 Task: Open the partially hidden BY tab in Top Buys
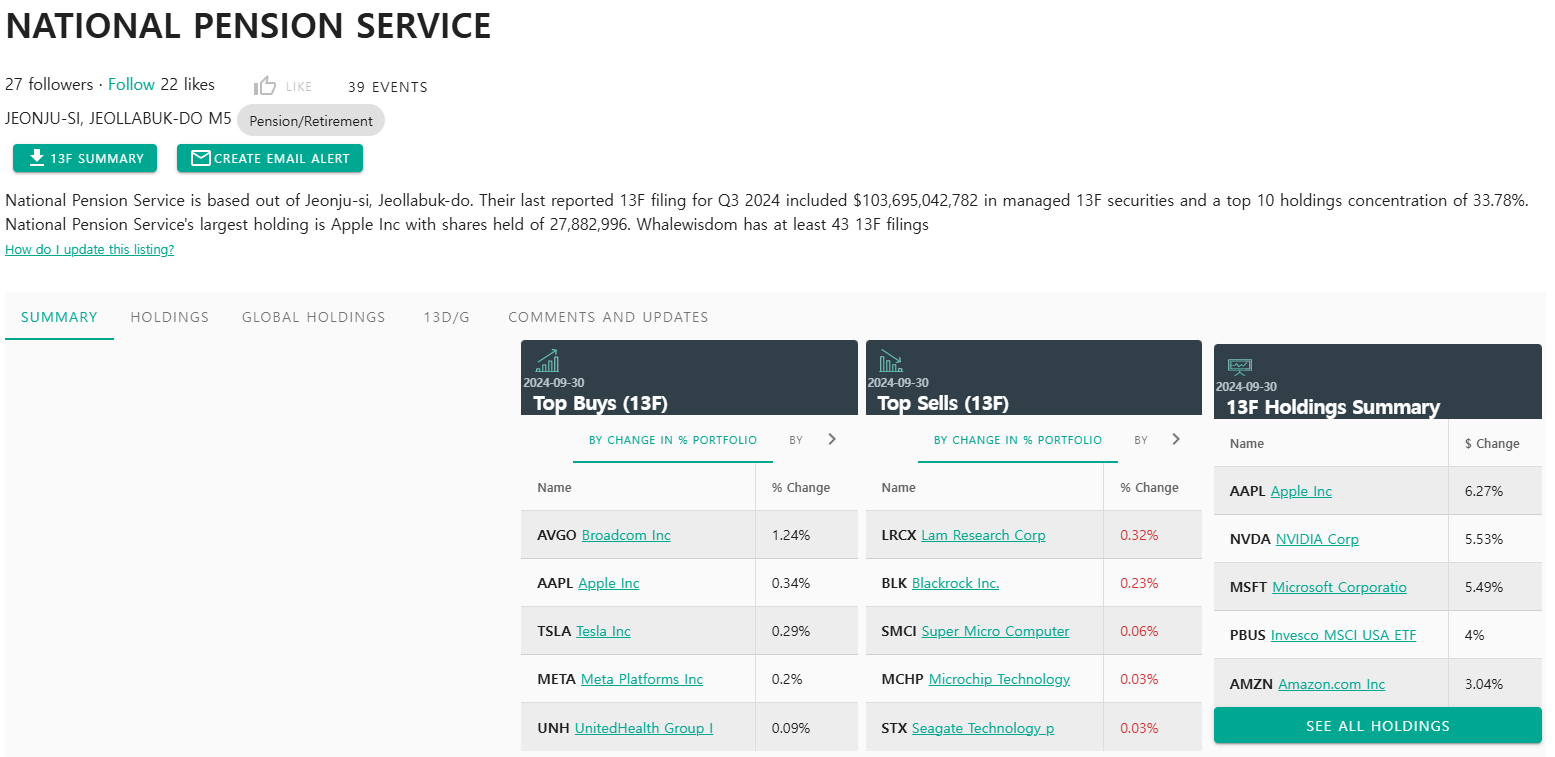pos(796,440)
